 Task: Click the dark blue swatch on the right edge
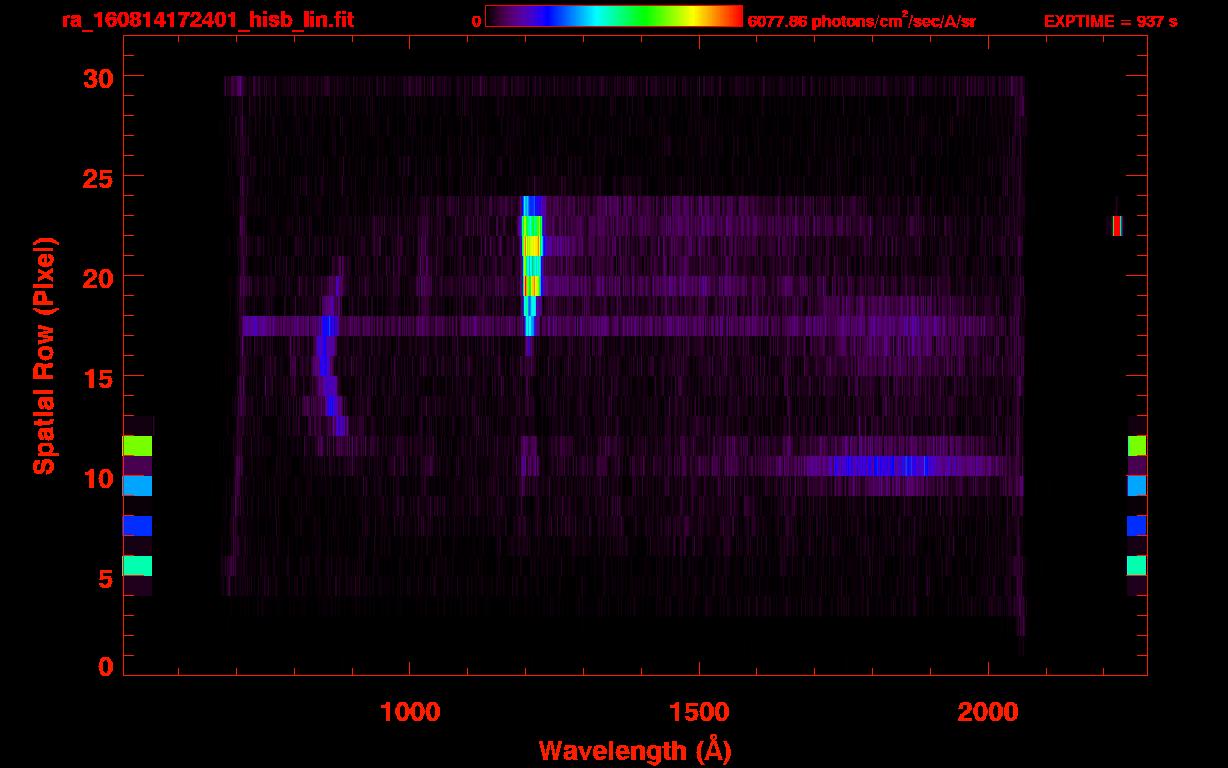pyautogui.click(x=1137, y=525)
